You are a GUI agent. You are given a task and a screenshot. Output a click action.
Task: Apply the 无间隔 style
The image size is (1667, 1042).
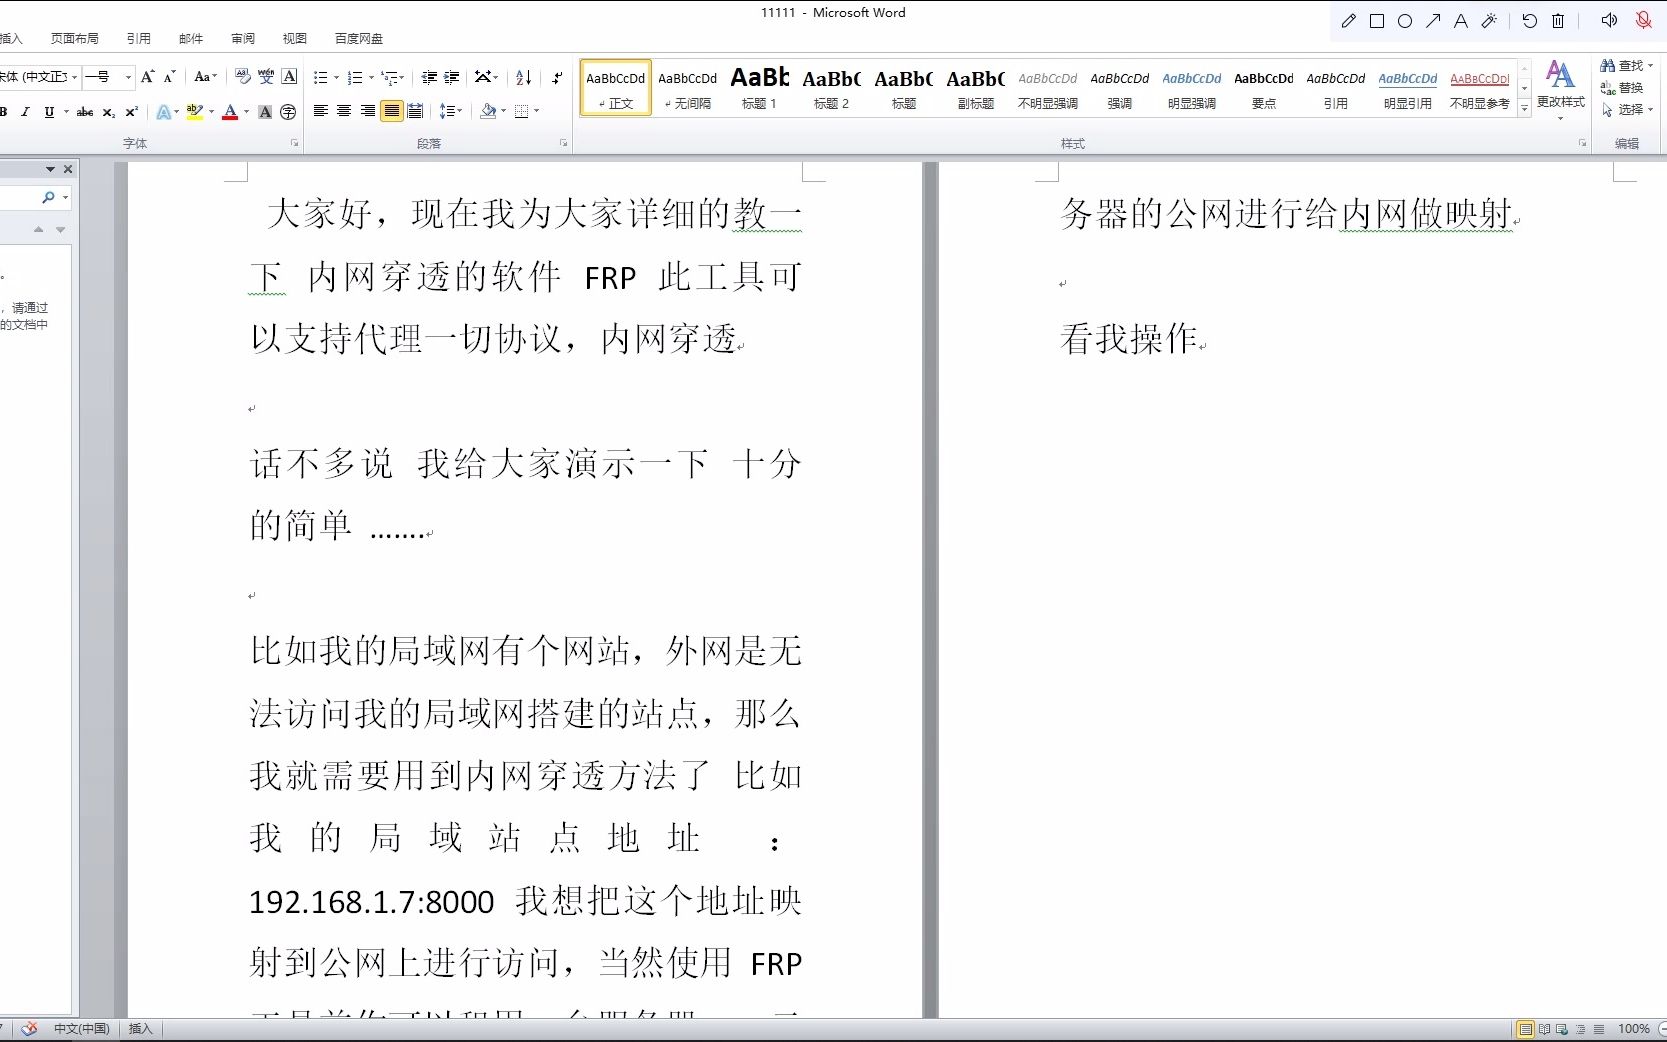(x=688, y=88)
